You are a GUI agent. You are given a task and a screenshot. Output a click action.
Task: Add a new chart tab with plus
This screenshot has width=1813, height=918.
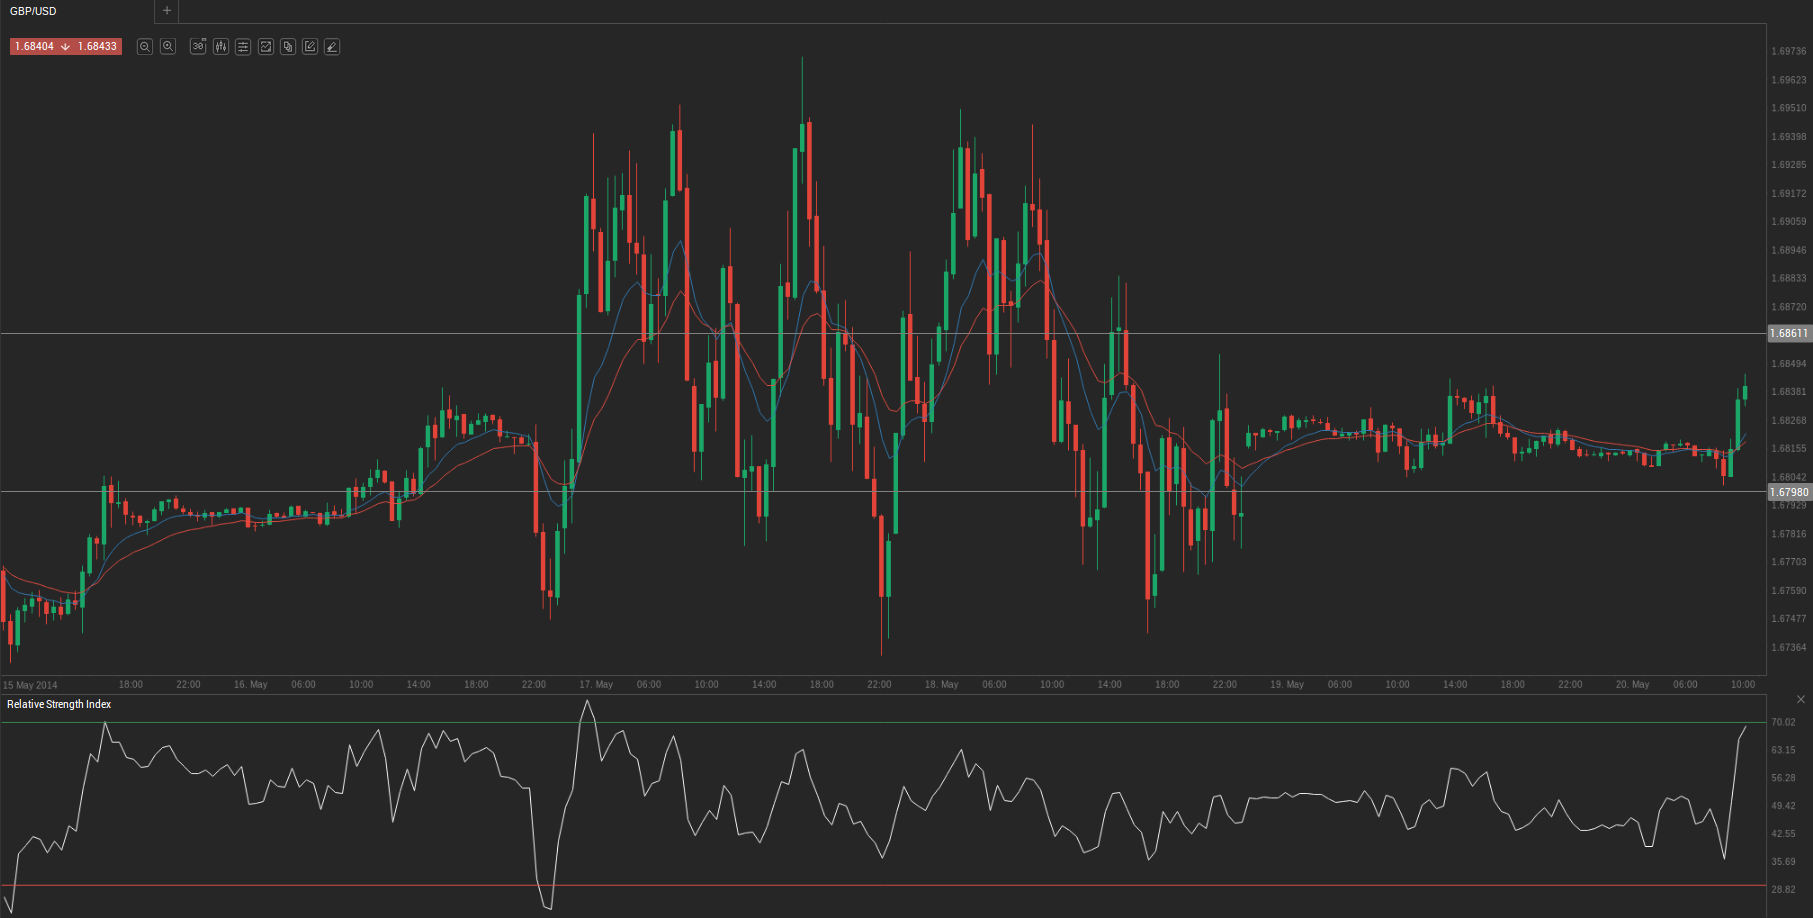pos(167,11)
